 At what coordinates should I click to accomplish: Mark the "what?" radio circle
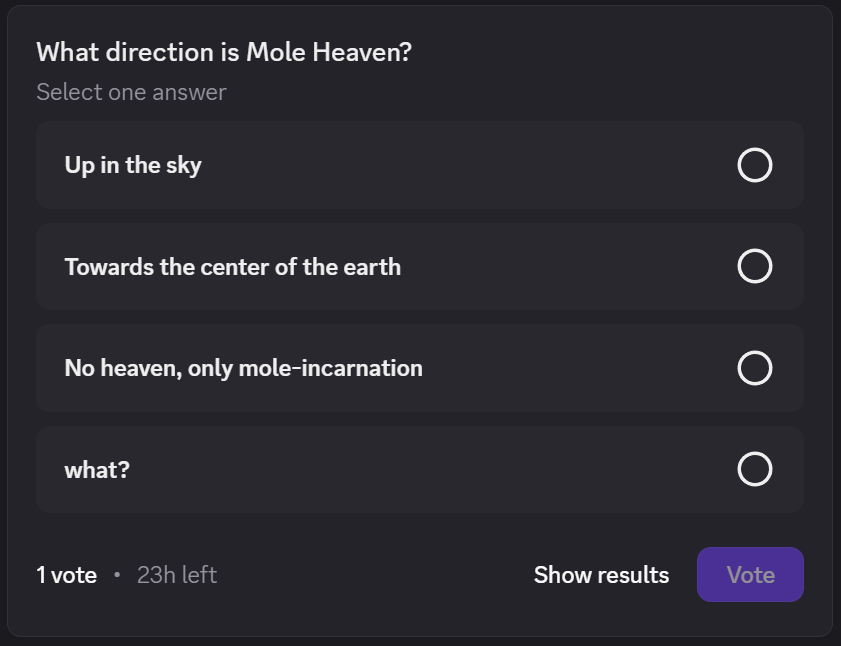click(754, 469)
